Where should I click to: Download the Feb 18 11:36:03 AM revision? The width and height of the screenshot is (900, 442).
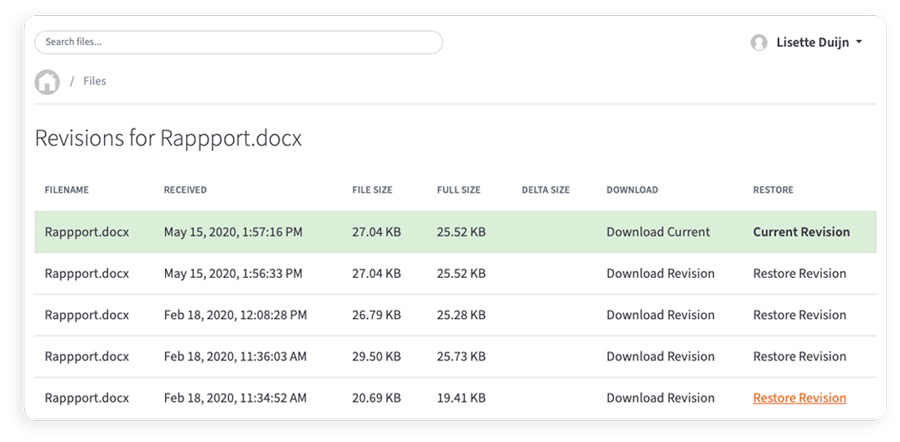pos(660,356)
